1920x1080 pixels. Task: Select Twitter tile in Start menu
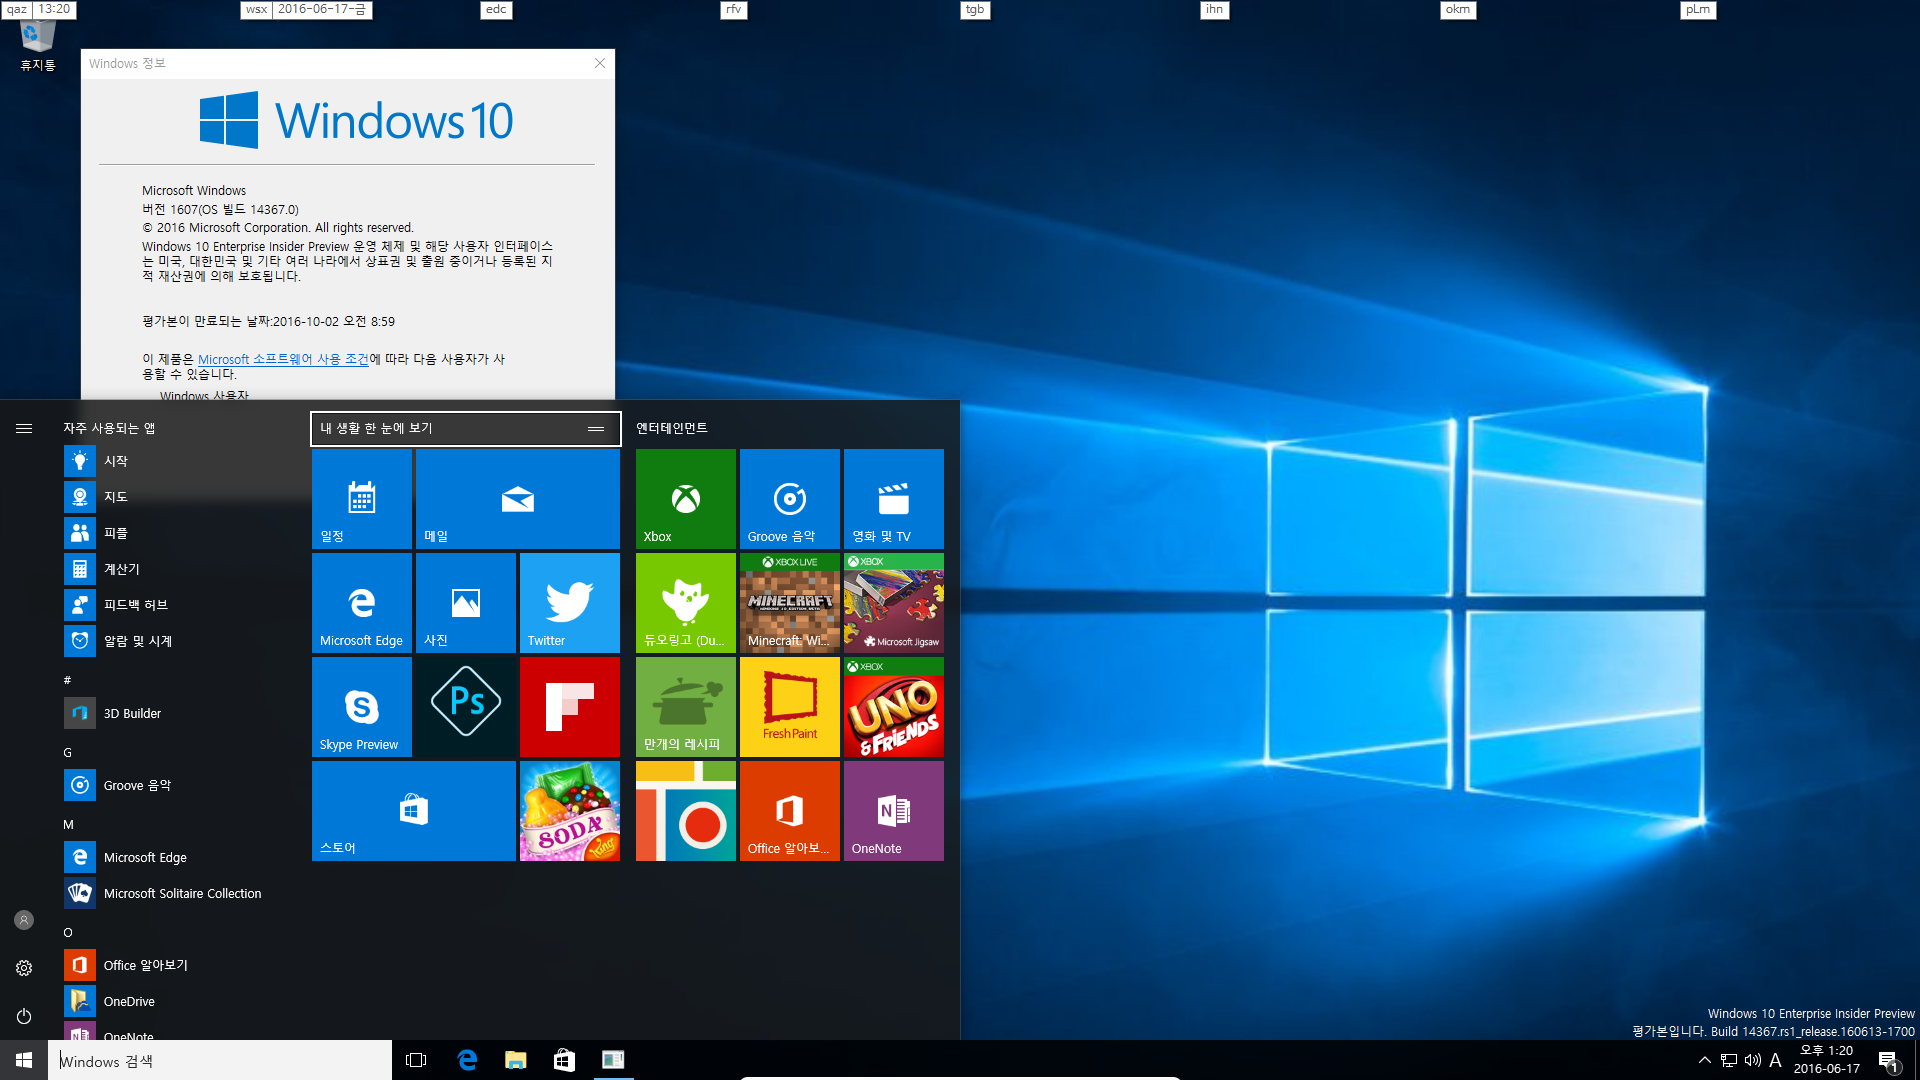coord(568,603)
